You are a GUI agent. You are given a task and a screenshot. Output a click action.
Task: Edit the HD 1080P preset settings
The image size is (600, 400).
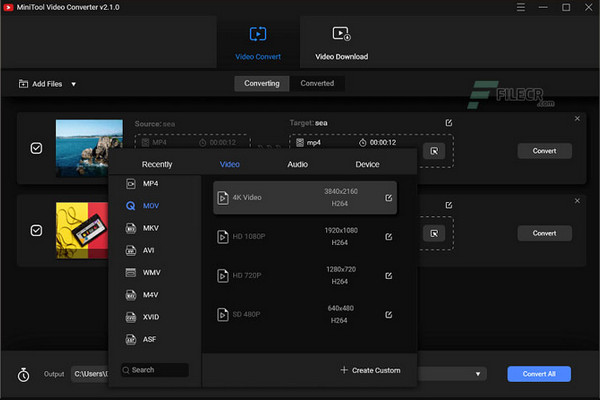(388, 237)
